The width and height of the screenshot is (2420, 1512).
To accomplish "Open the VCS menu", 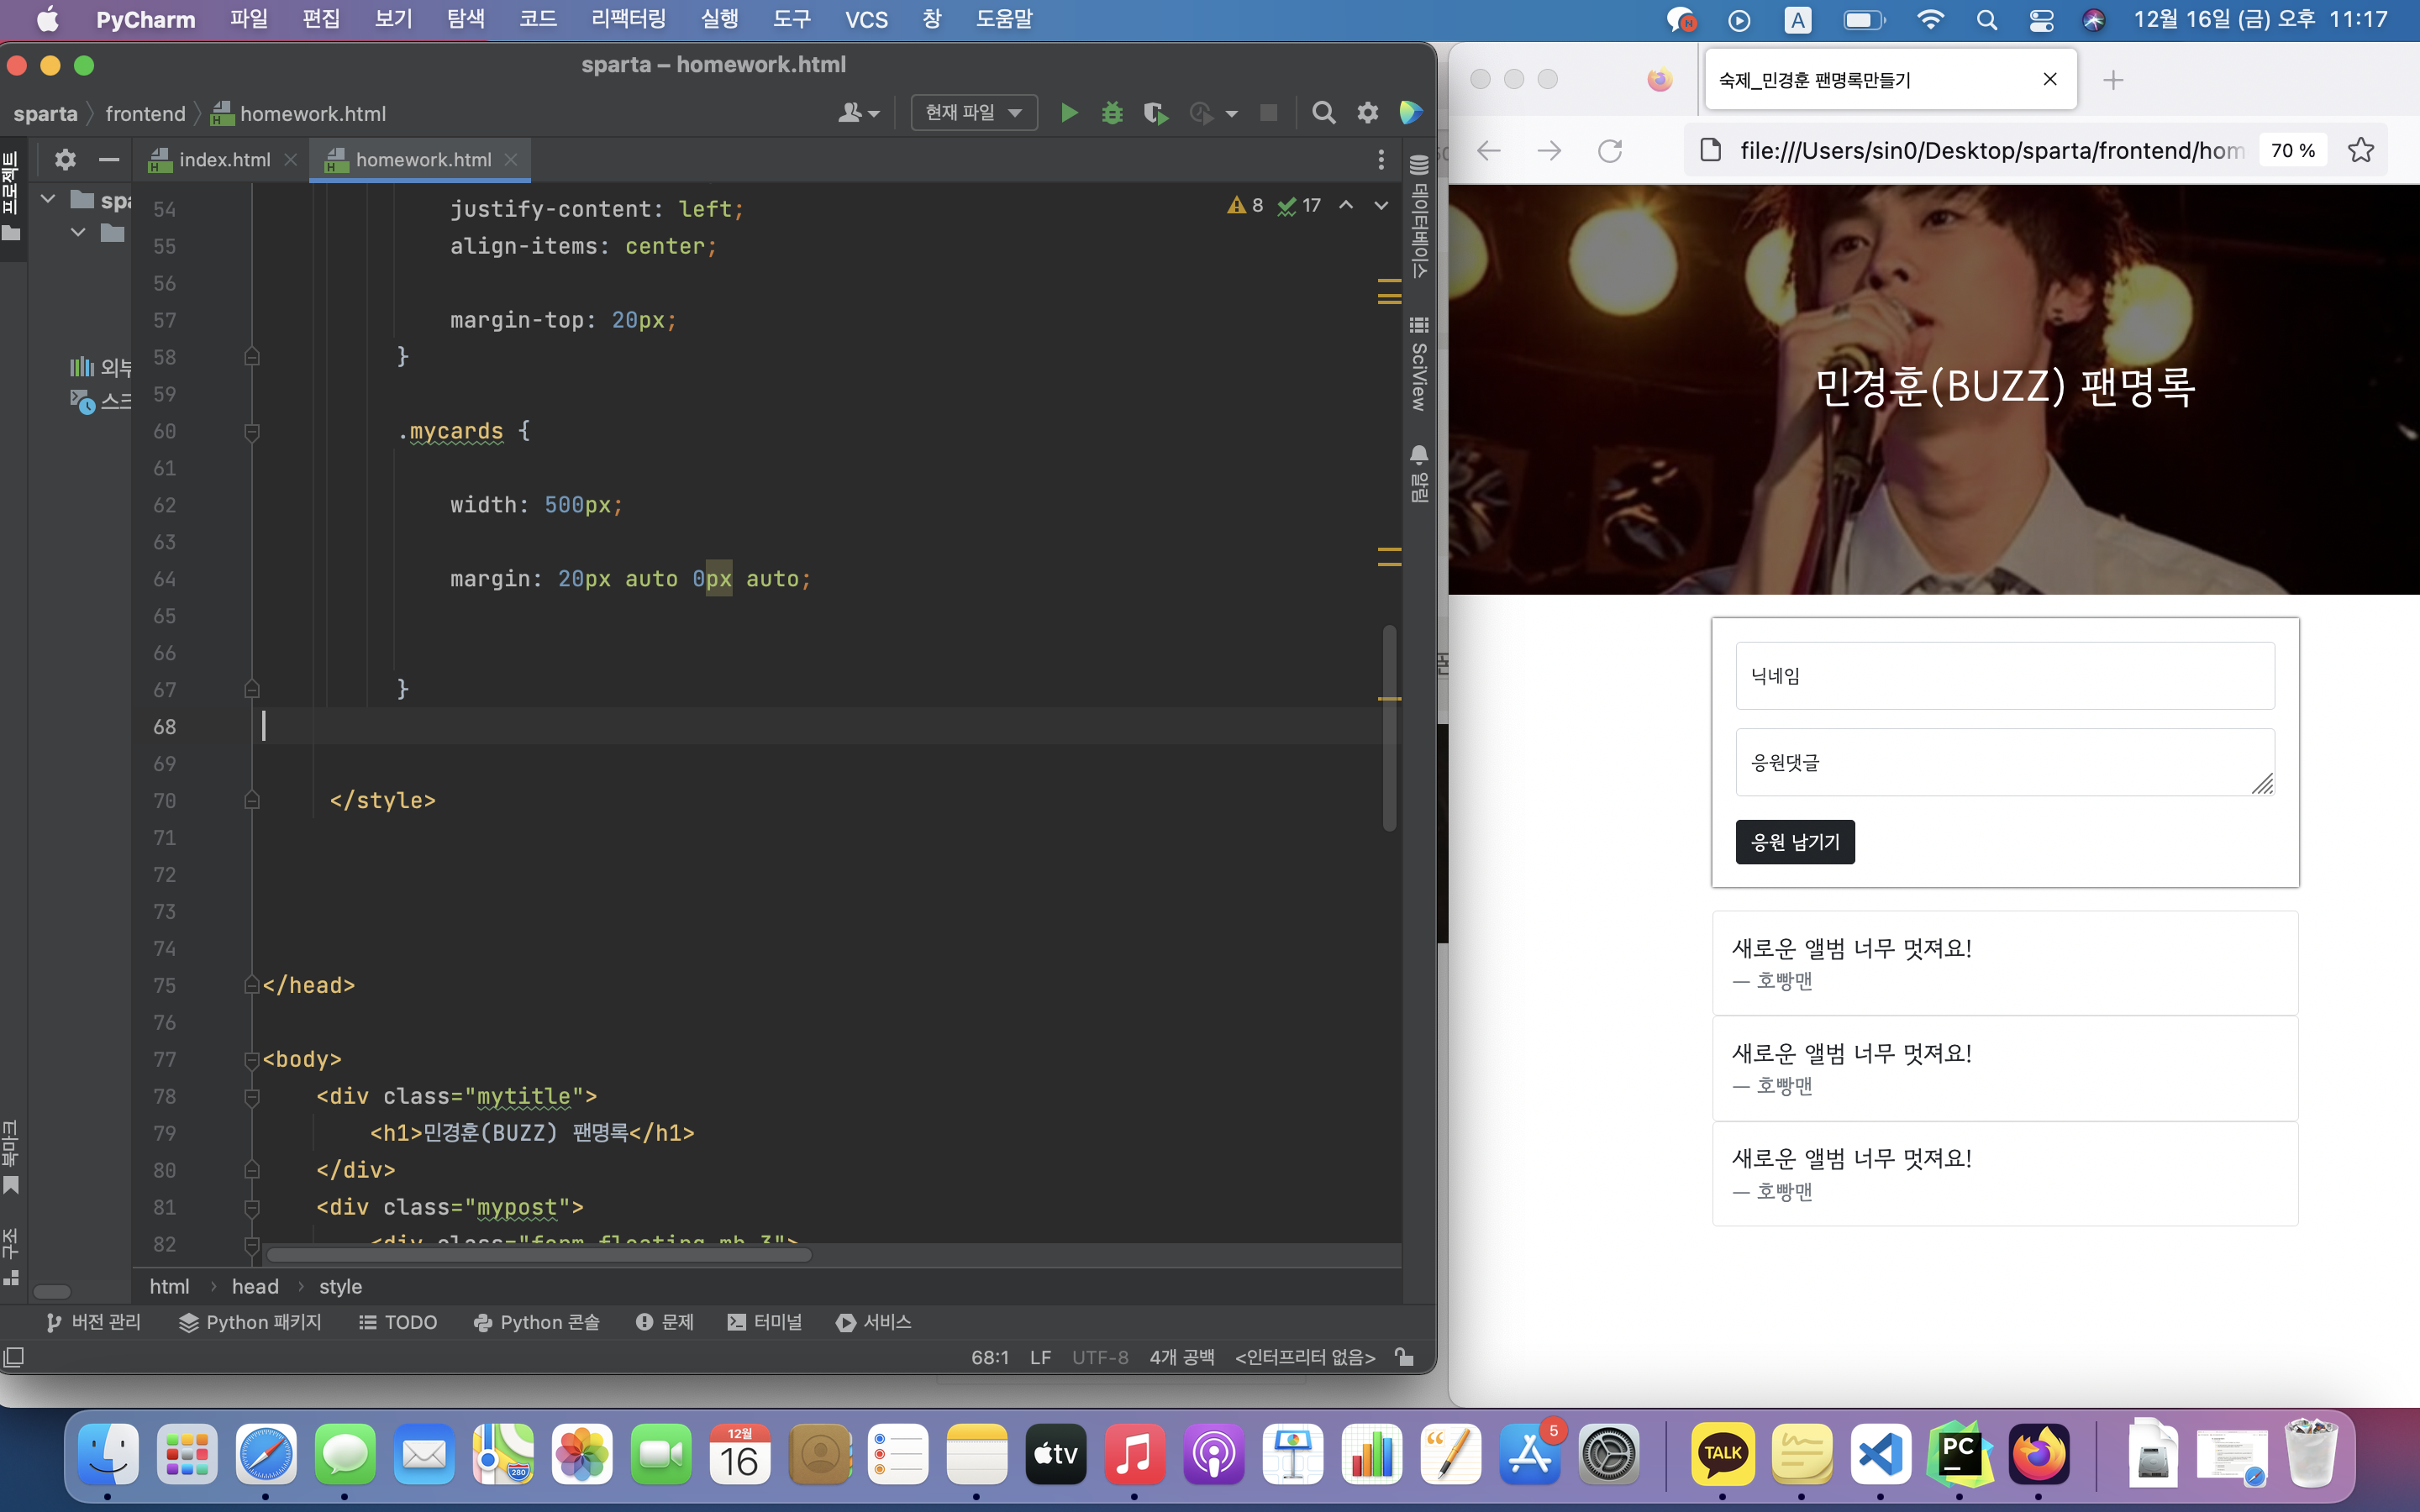I will 866,19.
